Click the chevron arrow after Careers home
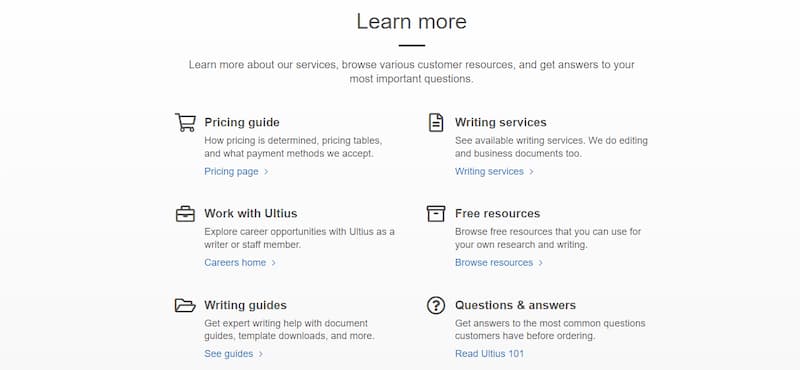The image size is (800, 370). pos(273,263)
